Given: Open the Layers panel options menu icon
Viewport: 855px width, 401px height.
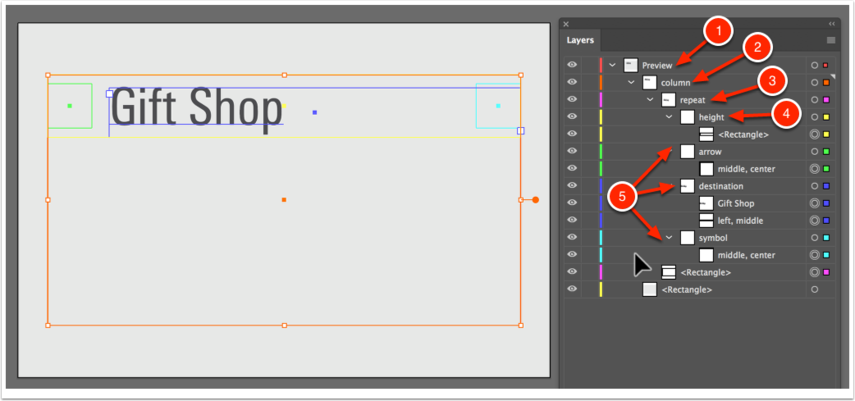Looking at the screenshot, I should 830,40.
